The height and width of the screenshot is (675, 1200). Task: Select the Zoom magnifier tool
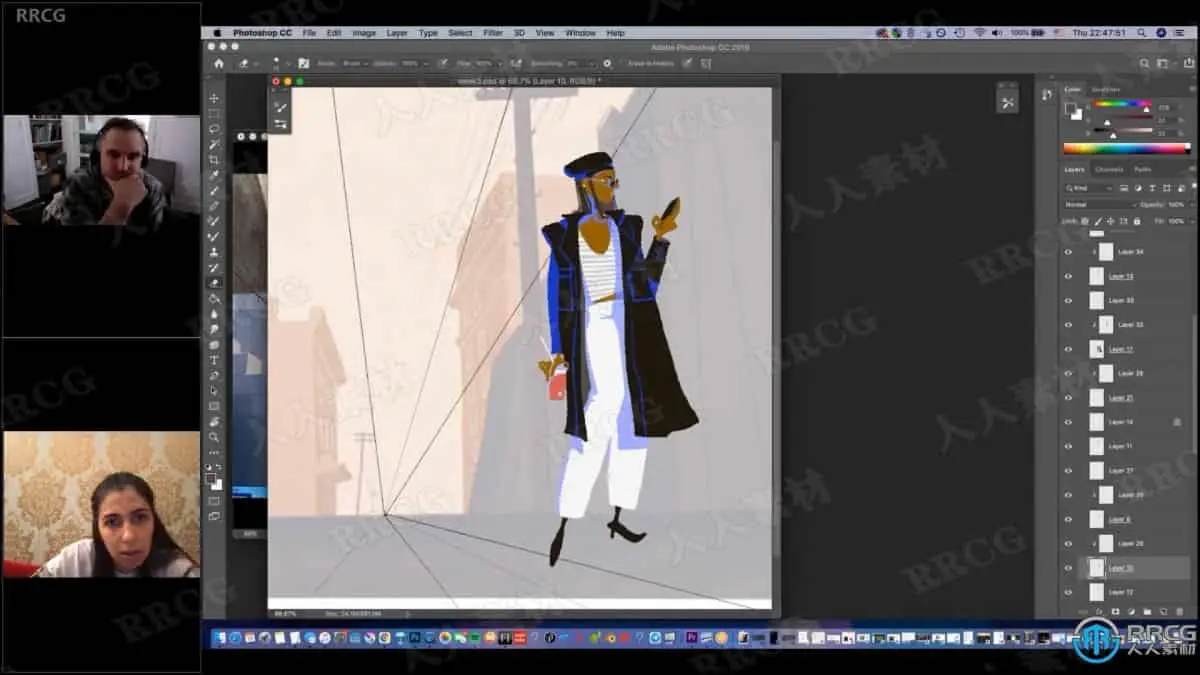point(214,437)
